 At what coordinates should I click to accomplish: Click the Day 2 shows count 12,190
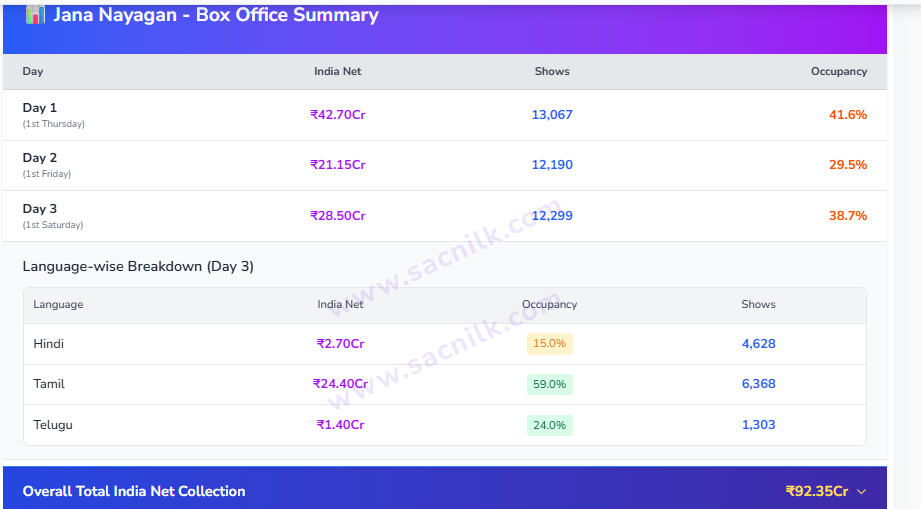pyautogui.click(x=552, y=165)
